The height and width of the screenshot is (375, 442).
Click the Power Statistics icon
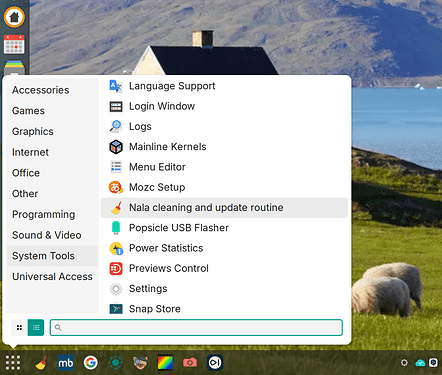pos(116,248)
